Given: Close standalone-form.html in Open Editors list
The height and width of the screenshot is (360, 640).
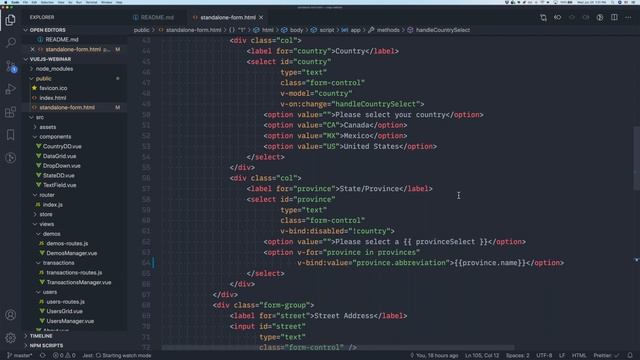Looking at the screenshot, I should pos(33,49).
